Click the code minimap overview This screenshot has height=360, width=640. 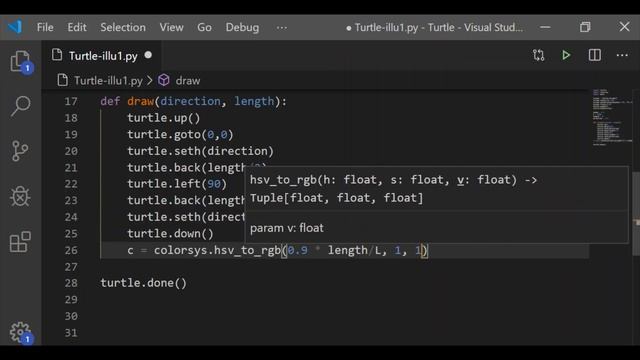pos(611,118)
